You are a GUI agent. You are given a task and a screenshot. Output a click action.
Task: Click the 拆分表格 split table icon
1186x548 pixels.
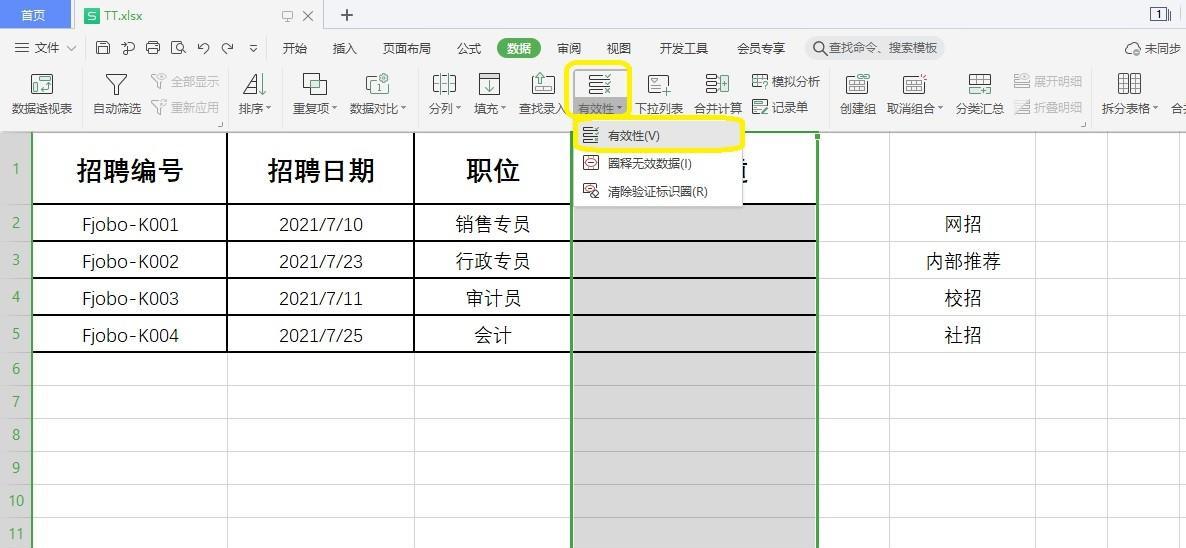1129,84
